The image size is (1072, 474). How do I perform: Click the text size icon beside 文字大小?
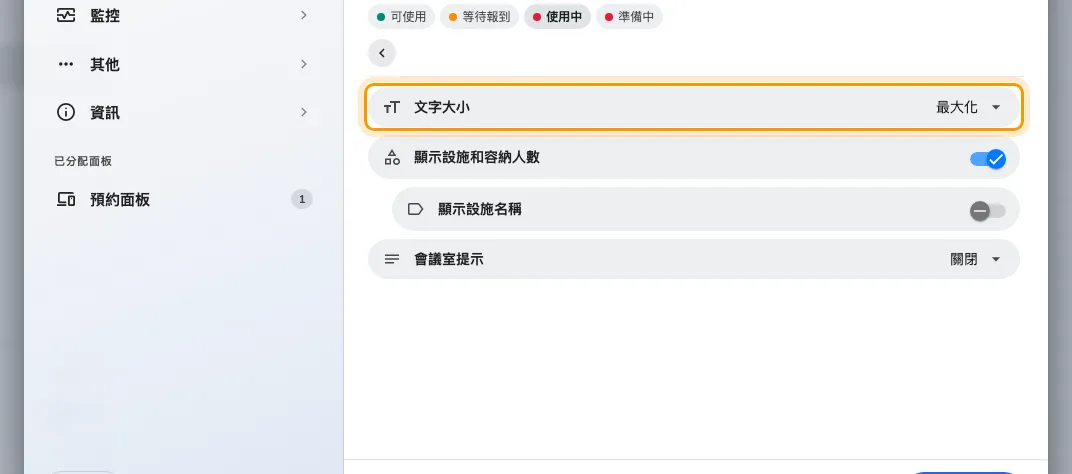click(392, 107)
